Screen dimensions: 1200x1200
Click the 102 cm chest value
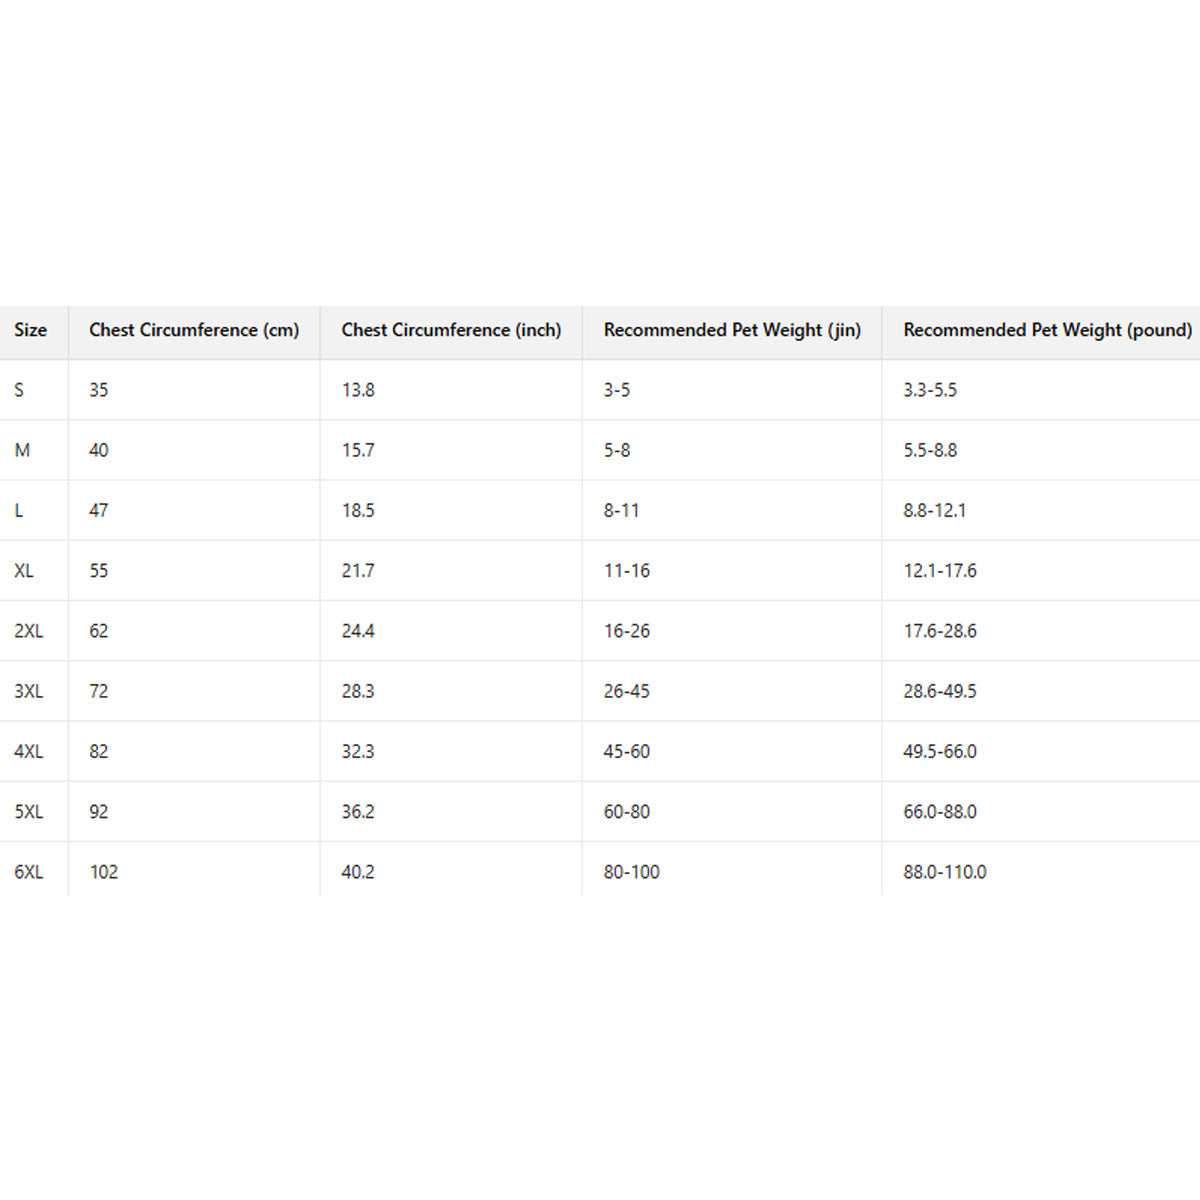pyautogui.click(x=104, y=872)
